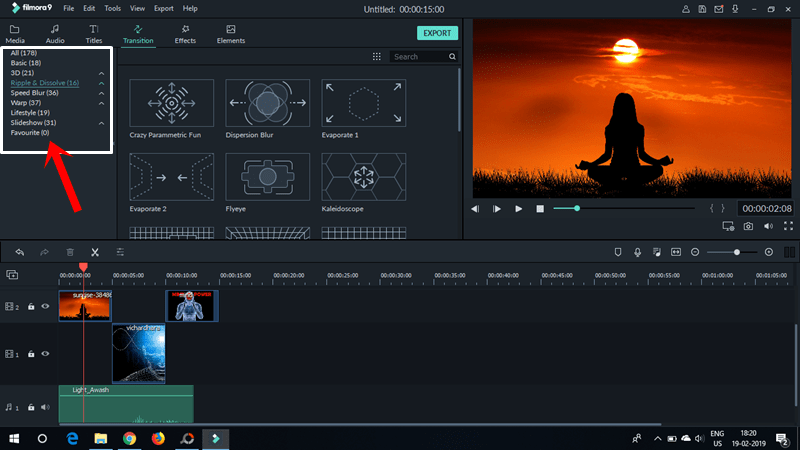Open the audio mixer icon
Image resolution: width=800 pixels, height=450 pixels.
click(657, 252)
